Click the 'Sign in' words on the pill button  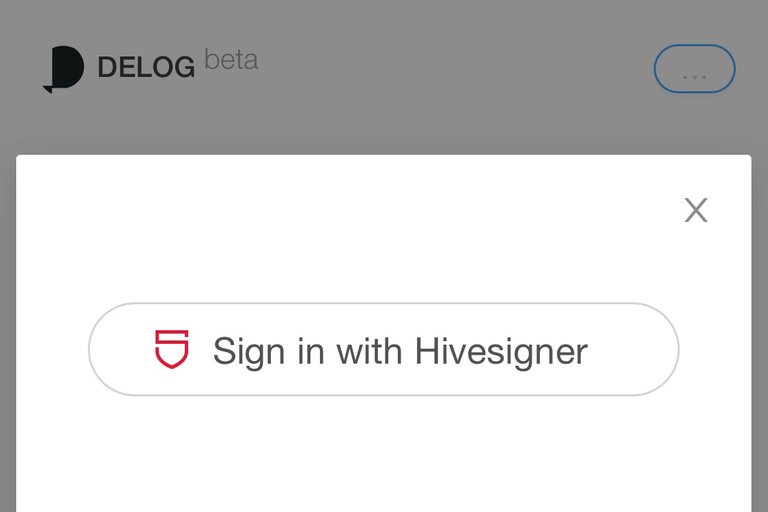pos(268,351)
